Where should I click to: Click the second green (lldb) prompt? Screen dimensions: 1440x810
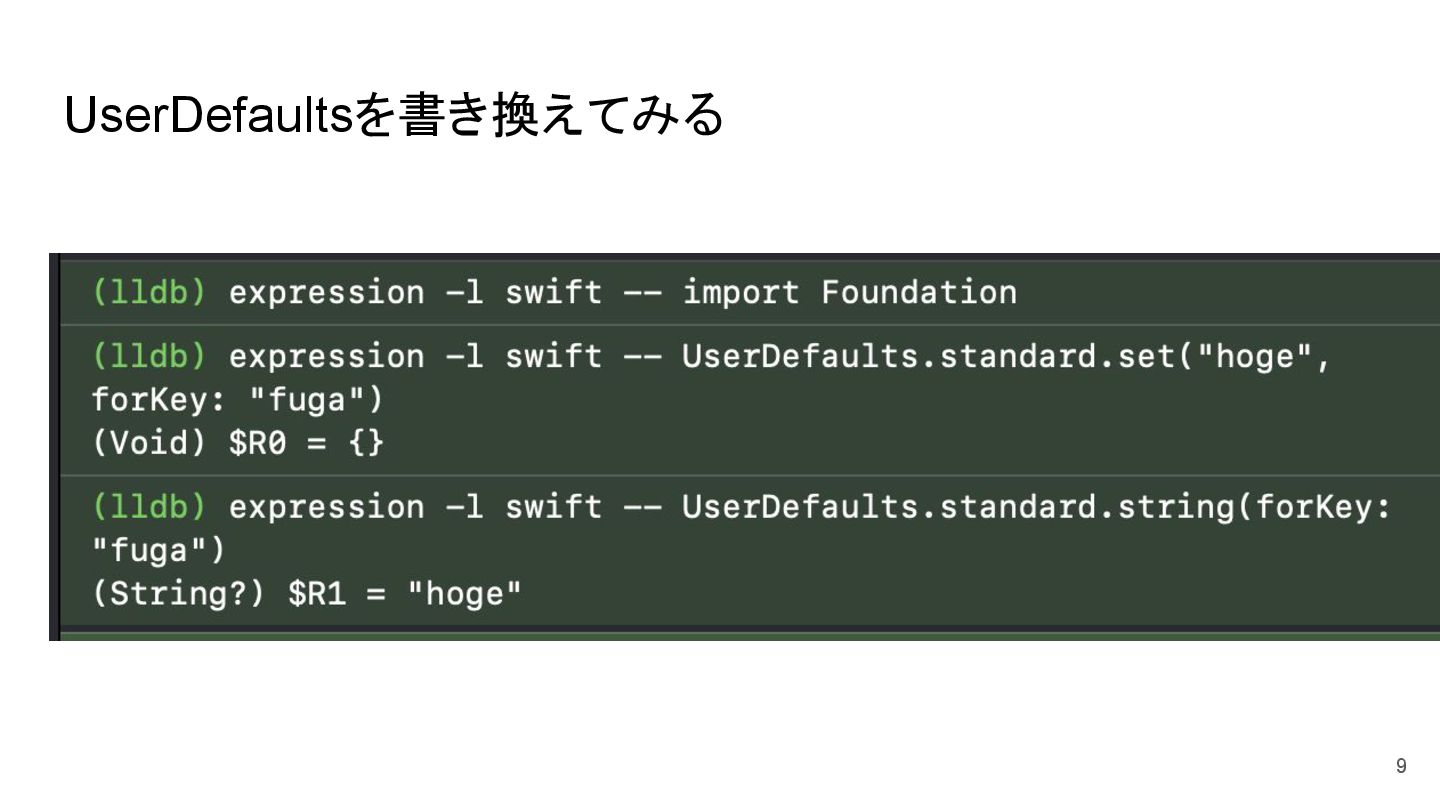tap(149, 357)
